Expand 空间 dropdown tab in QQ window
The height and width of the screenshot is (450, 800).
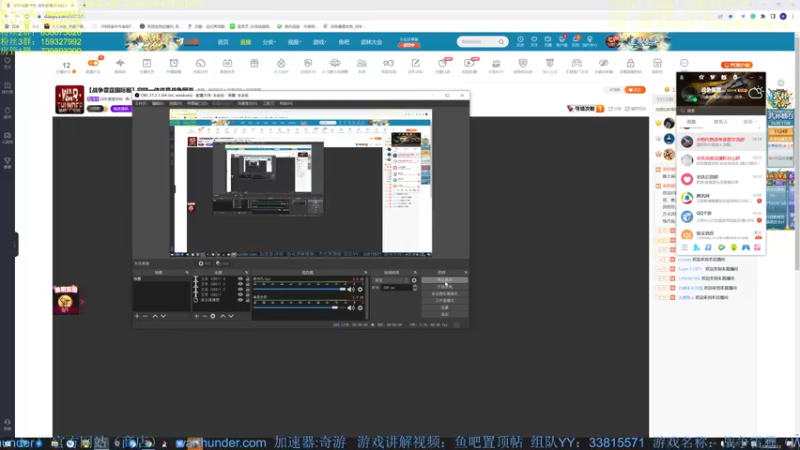click(x=749, y=122)
